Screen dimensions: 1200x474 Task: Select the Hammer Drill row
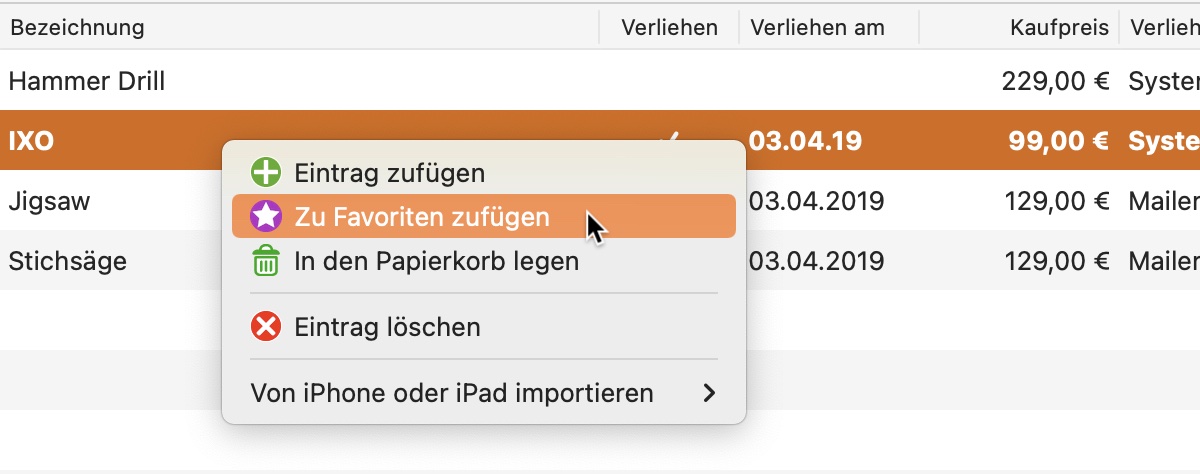point(600,81)
